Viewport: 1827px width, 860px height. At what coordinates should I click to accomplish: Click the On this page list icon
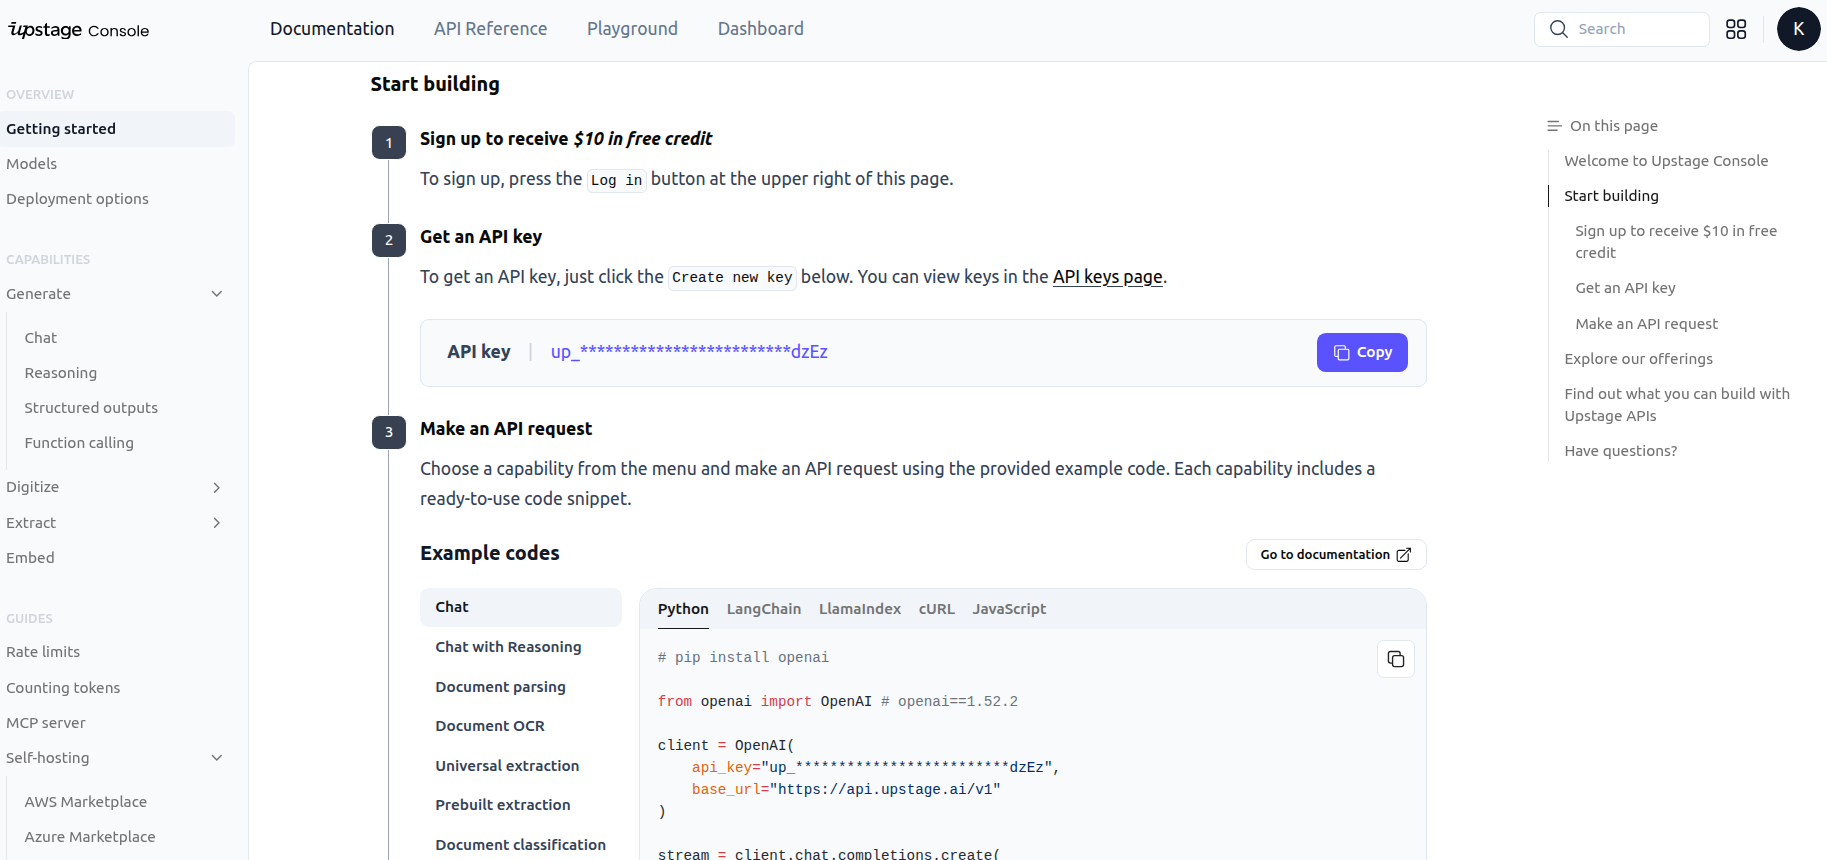point(1554,126)
